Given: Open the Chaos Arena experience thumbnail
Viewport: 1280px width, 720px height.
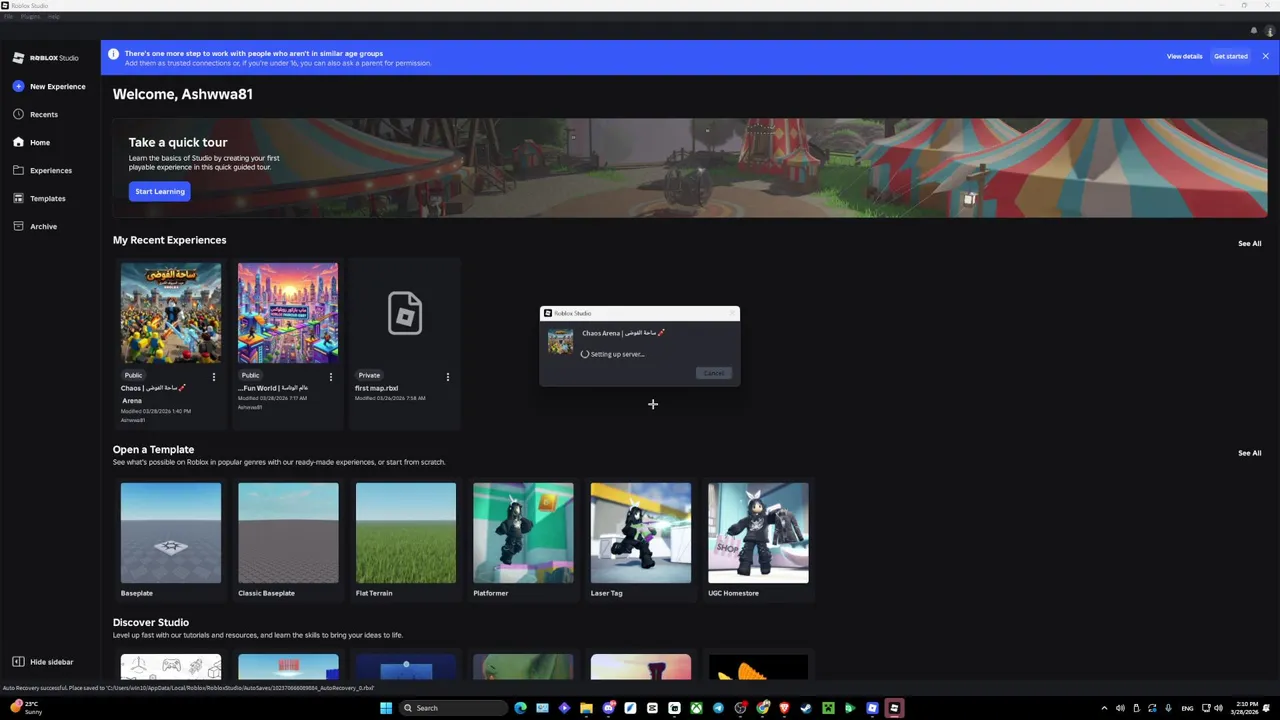Looking at the screenshot, I should coord(171,313).
